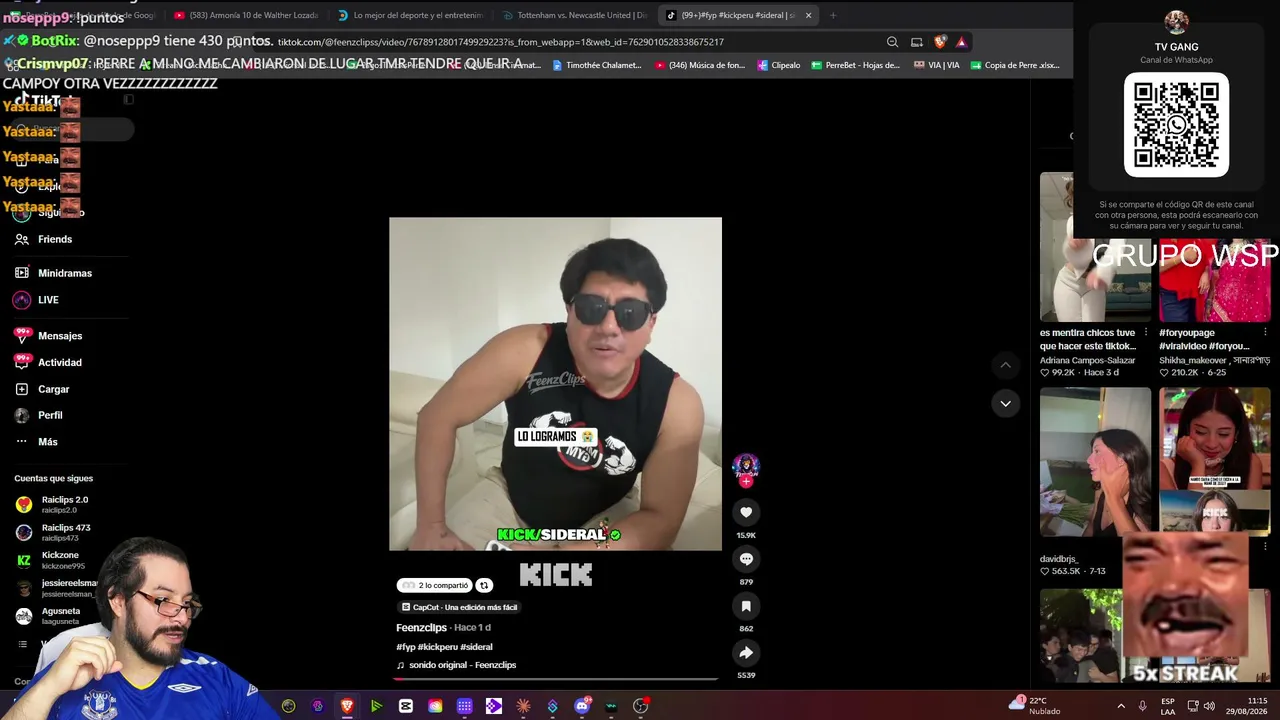This screenshot has width=1280, height=720.
Task: Open comments via the speech bubble icon
Action: [746, 559]
